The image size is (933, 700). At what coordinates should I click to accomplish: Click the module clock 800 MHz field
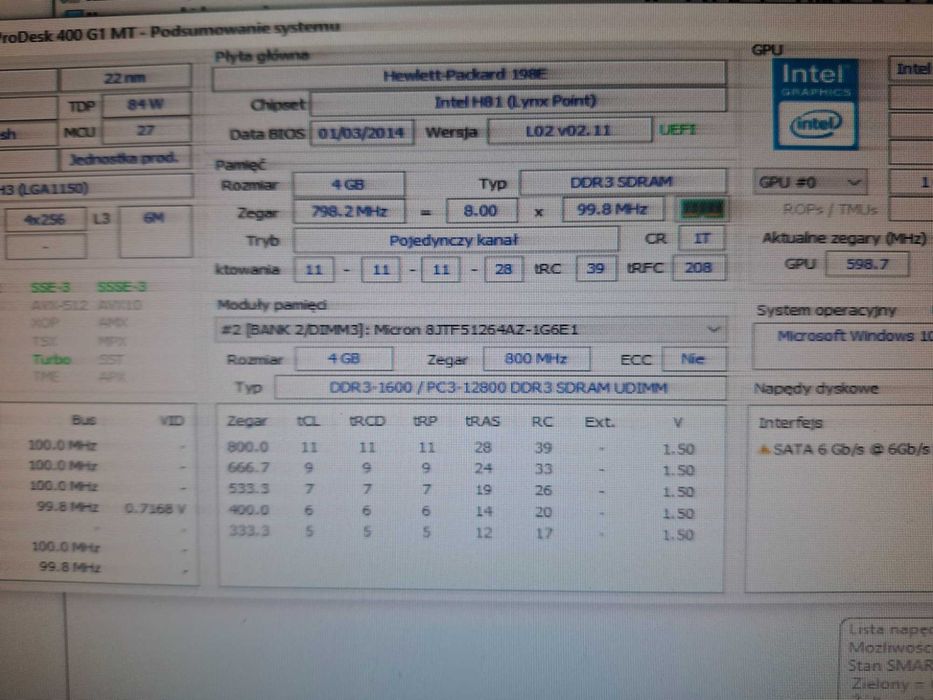coord(536,359)
